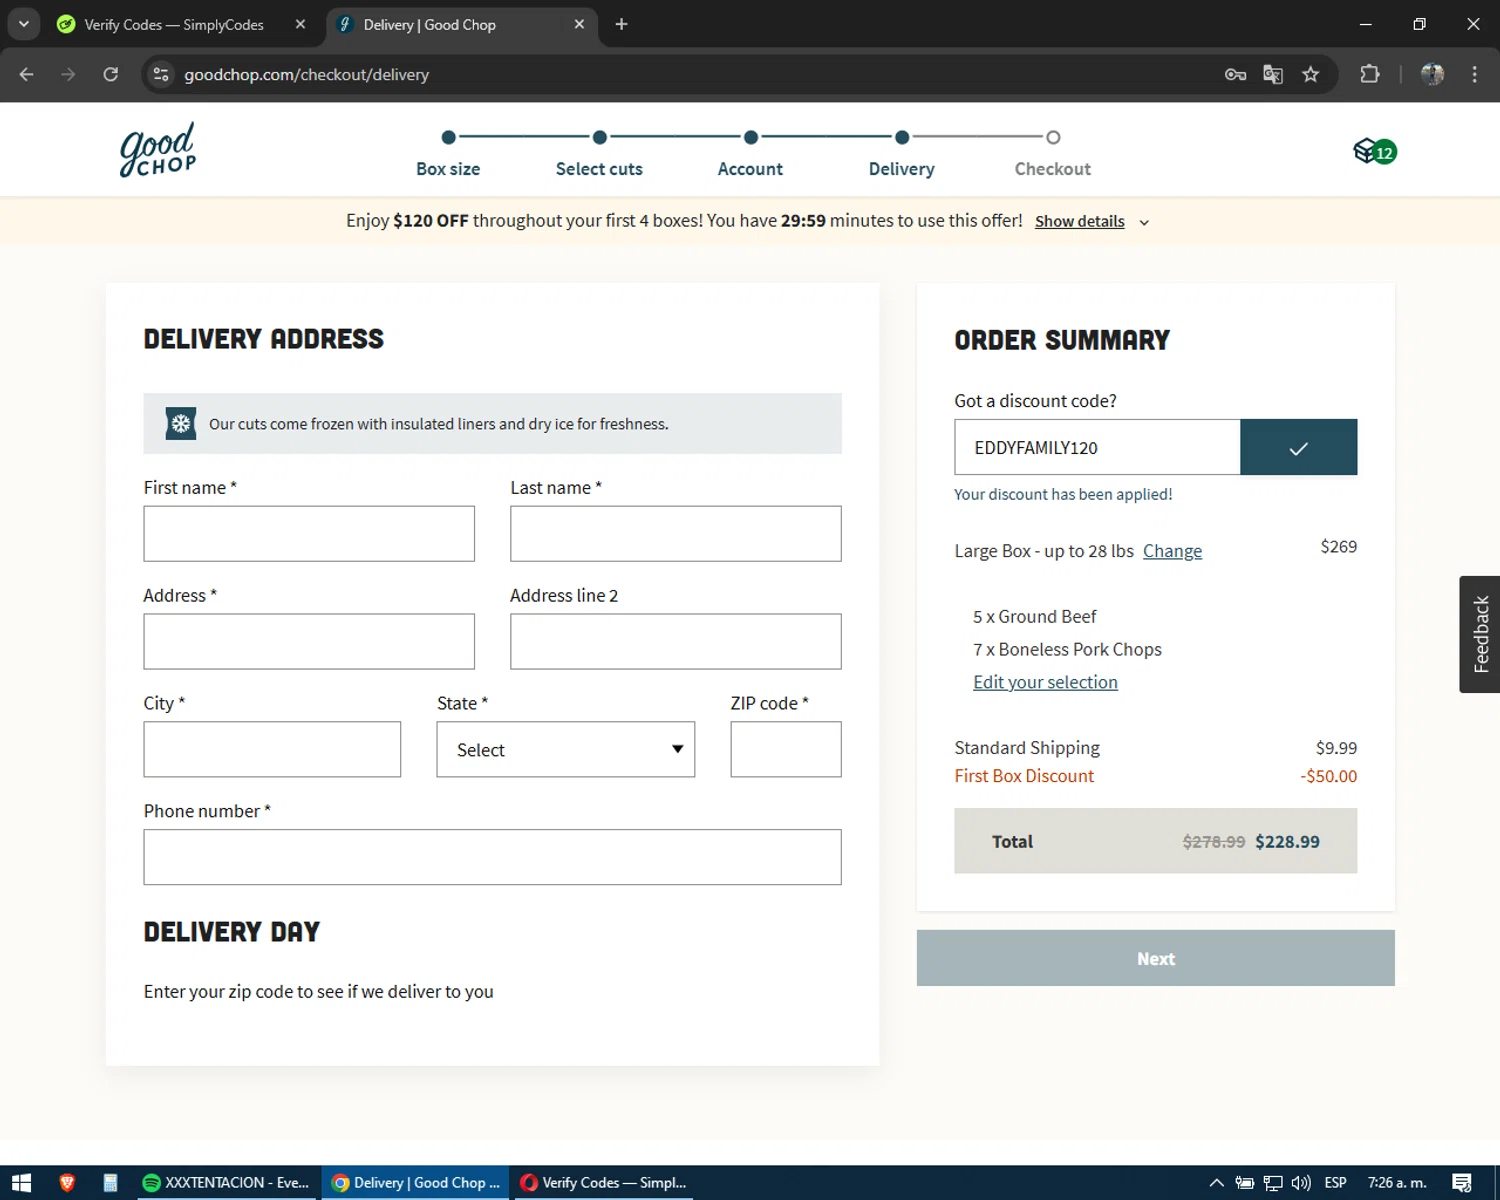The width and height of the screenshot is (1500, 1200).
Task: Click the First name field
Action: 309,533
